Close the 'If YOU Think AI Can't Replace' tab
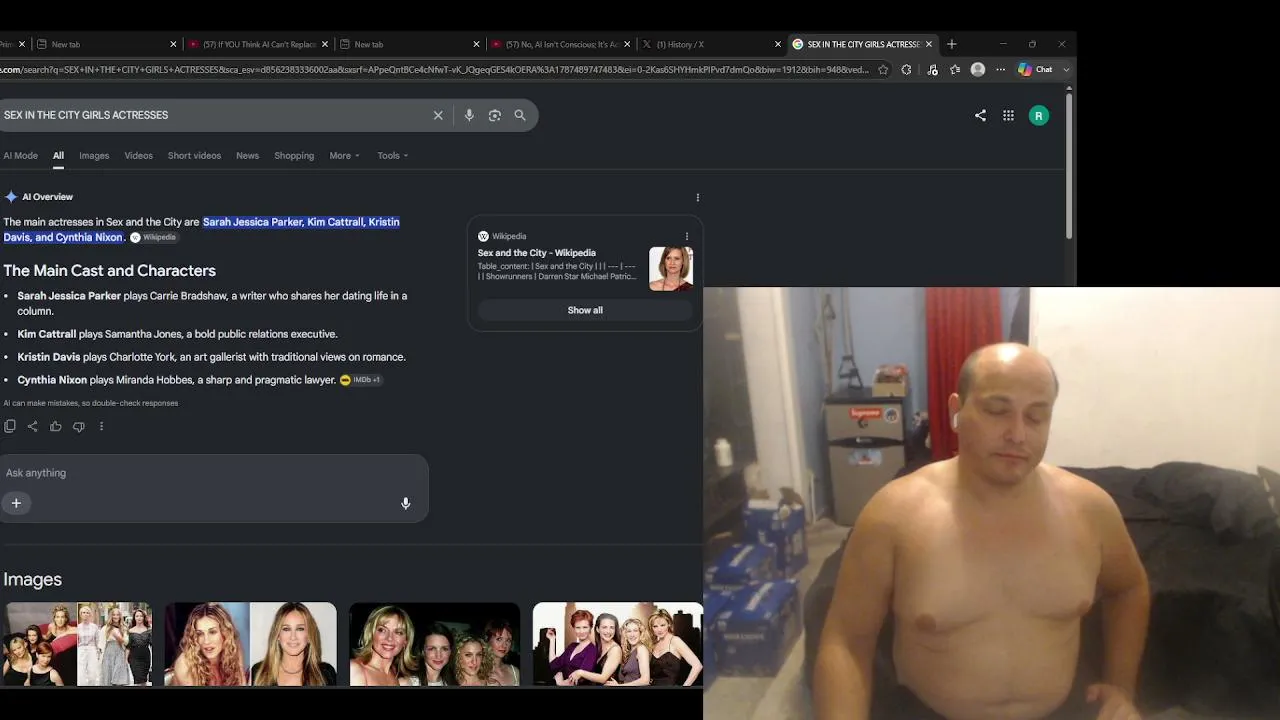This screenshot has width=1280, height=720. pos(325,44)
